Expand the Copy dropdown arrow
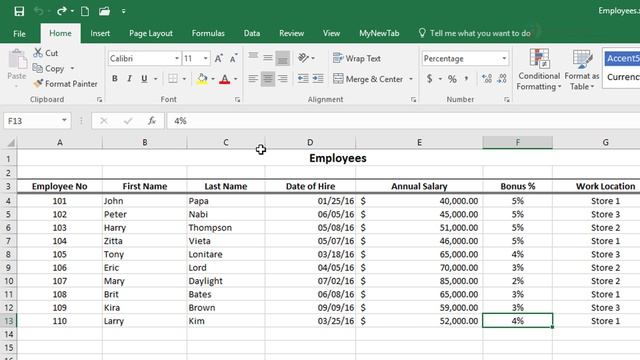The width and height of the screenshot is (640, 360). (72, 68)
